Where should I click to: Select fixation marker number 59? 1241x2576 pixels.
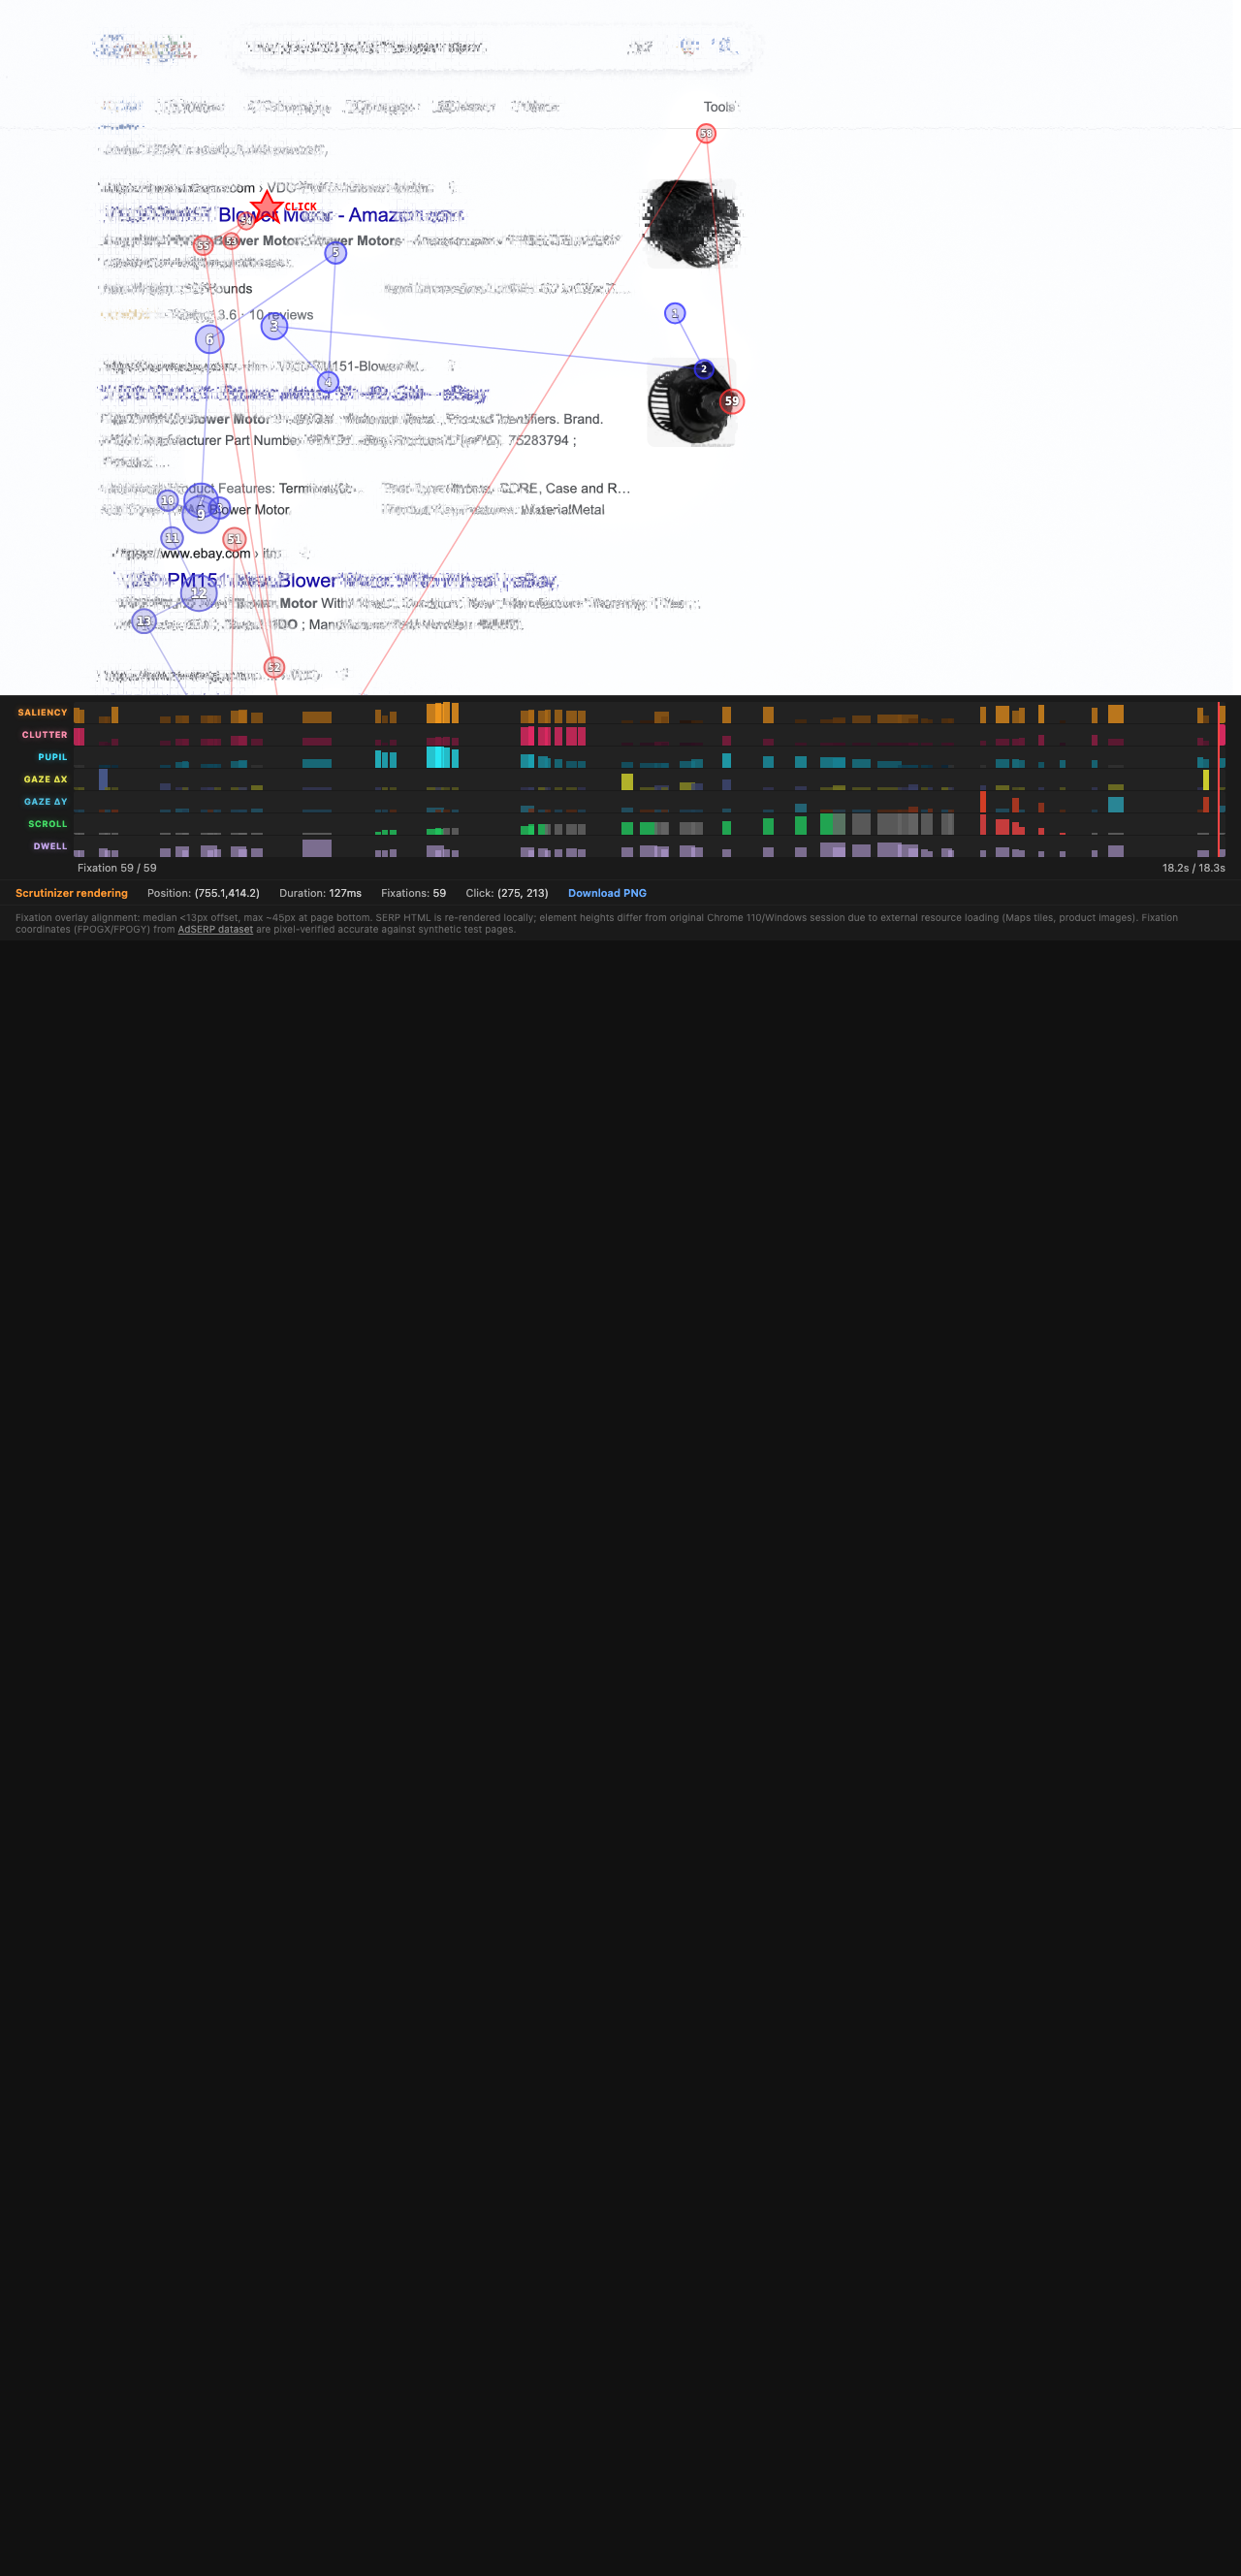tap(732, 401)
